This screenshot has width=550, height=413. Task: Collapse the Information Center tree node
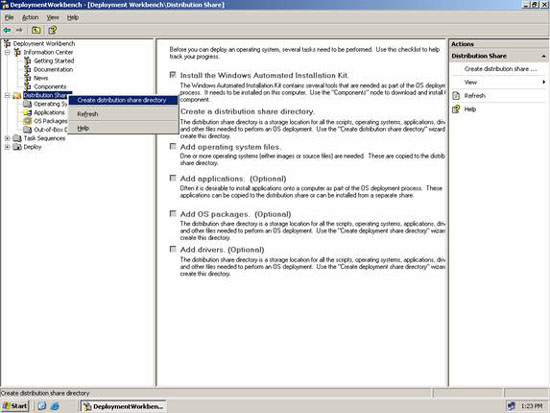pos(7,52)
